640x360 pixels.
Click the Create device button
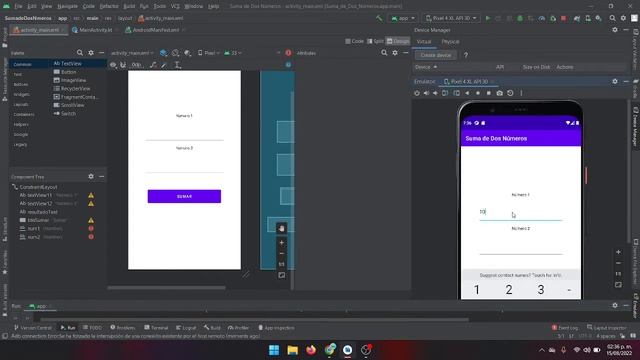(436, 55)
